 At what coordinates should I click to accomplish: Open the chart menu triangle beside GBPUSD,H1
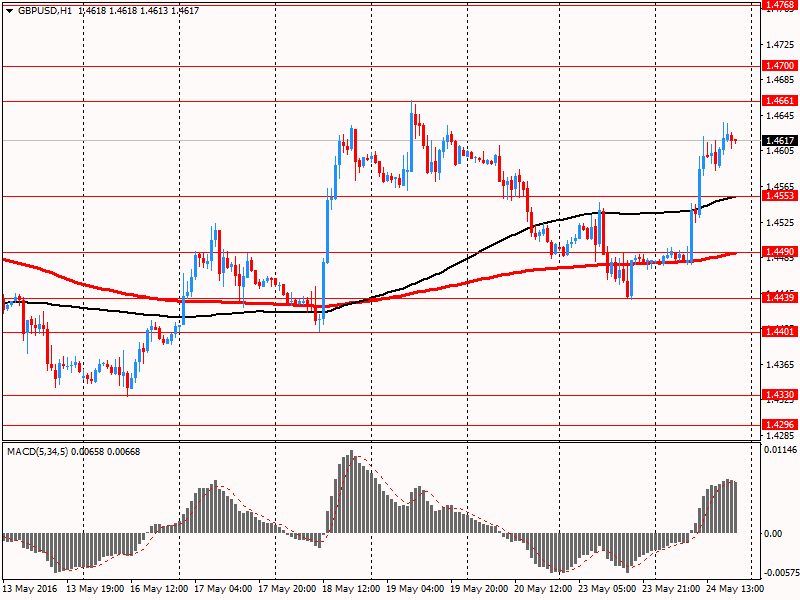[x=10, y=11]
